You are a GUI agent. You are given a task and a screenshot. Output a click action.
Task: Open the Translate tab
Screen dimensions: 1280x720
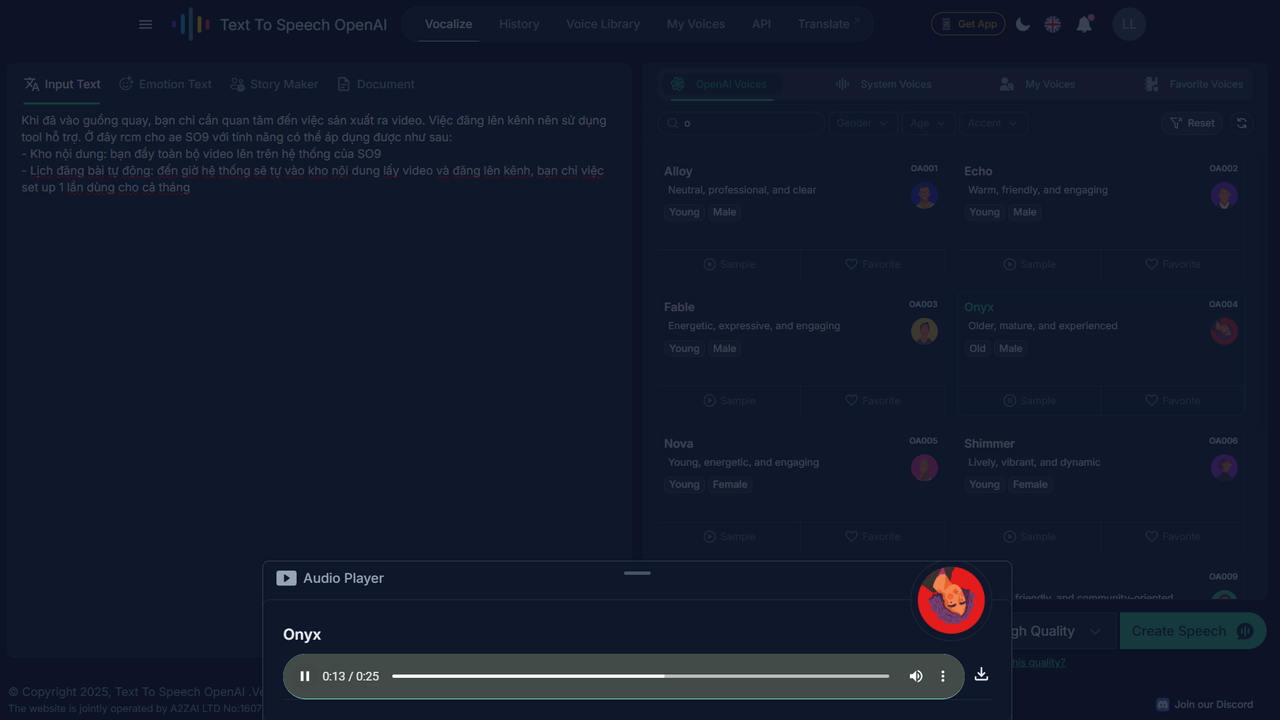828,24
